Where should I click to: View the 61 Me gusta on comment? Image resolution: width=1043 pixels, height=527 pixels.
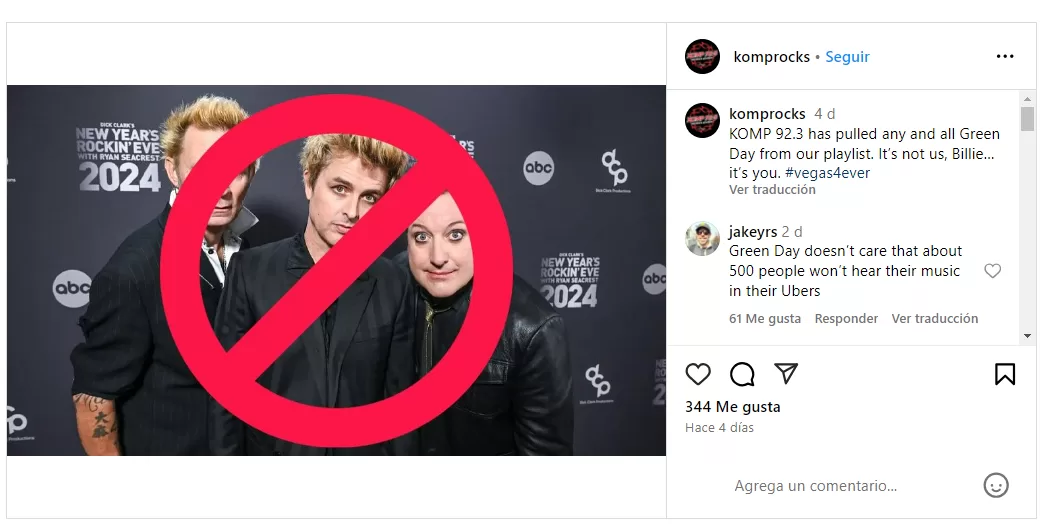[x=765, y=319]
